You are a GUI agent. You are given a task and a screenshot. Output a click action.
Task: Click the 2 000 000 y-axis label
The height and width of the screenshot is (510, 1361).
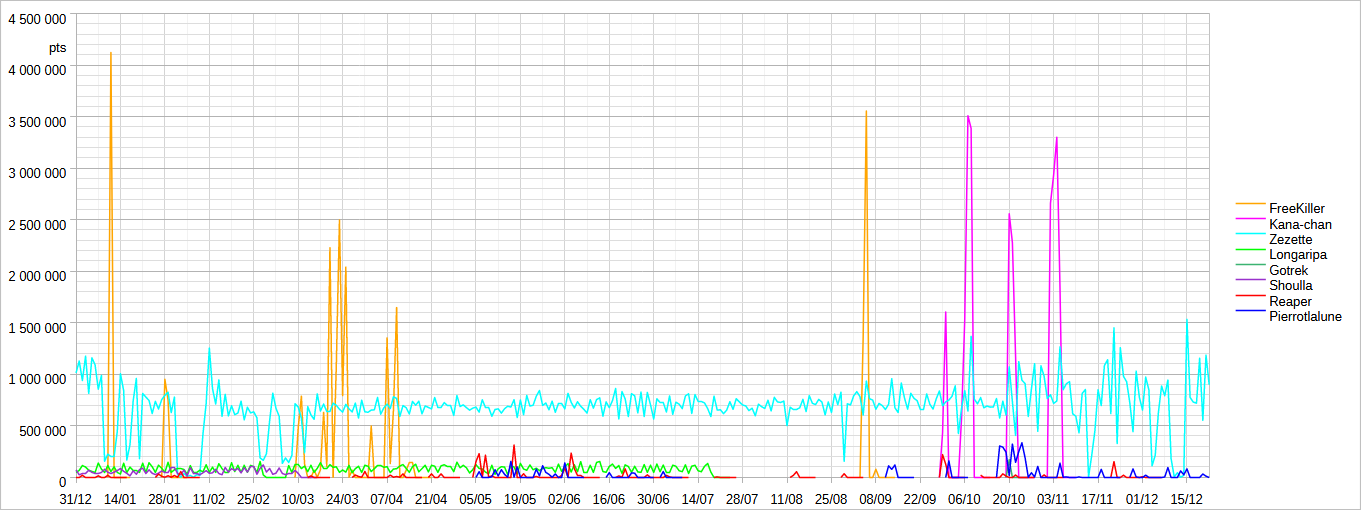pos(37,276)
